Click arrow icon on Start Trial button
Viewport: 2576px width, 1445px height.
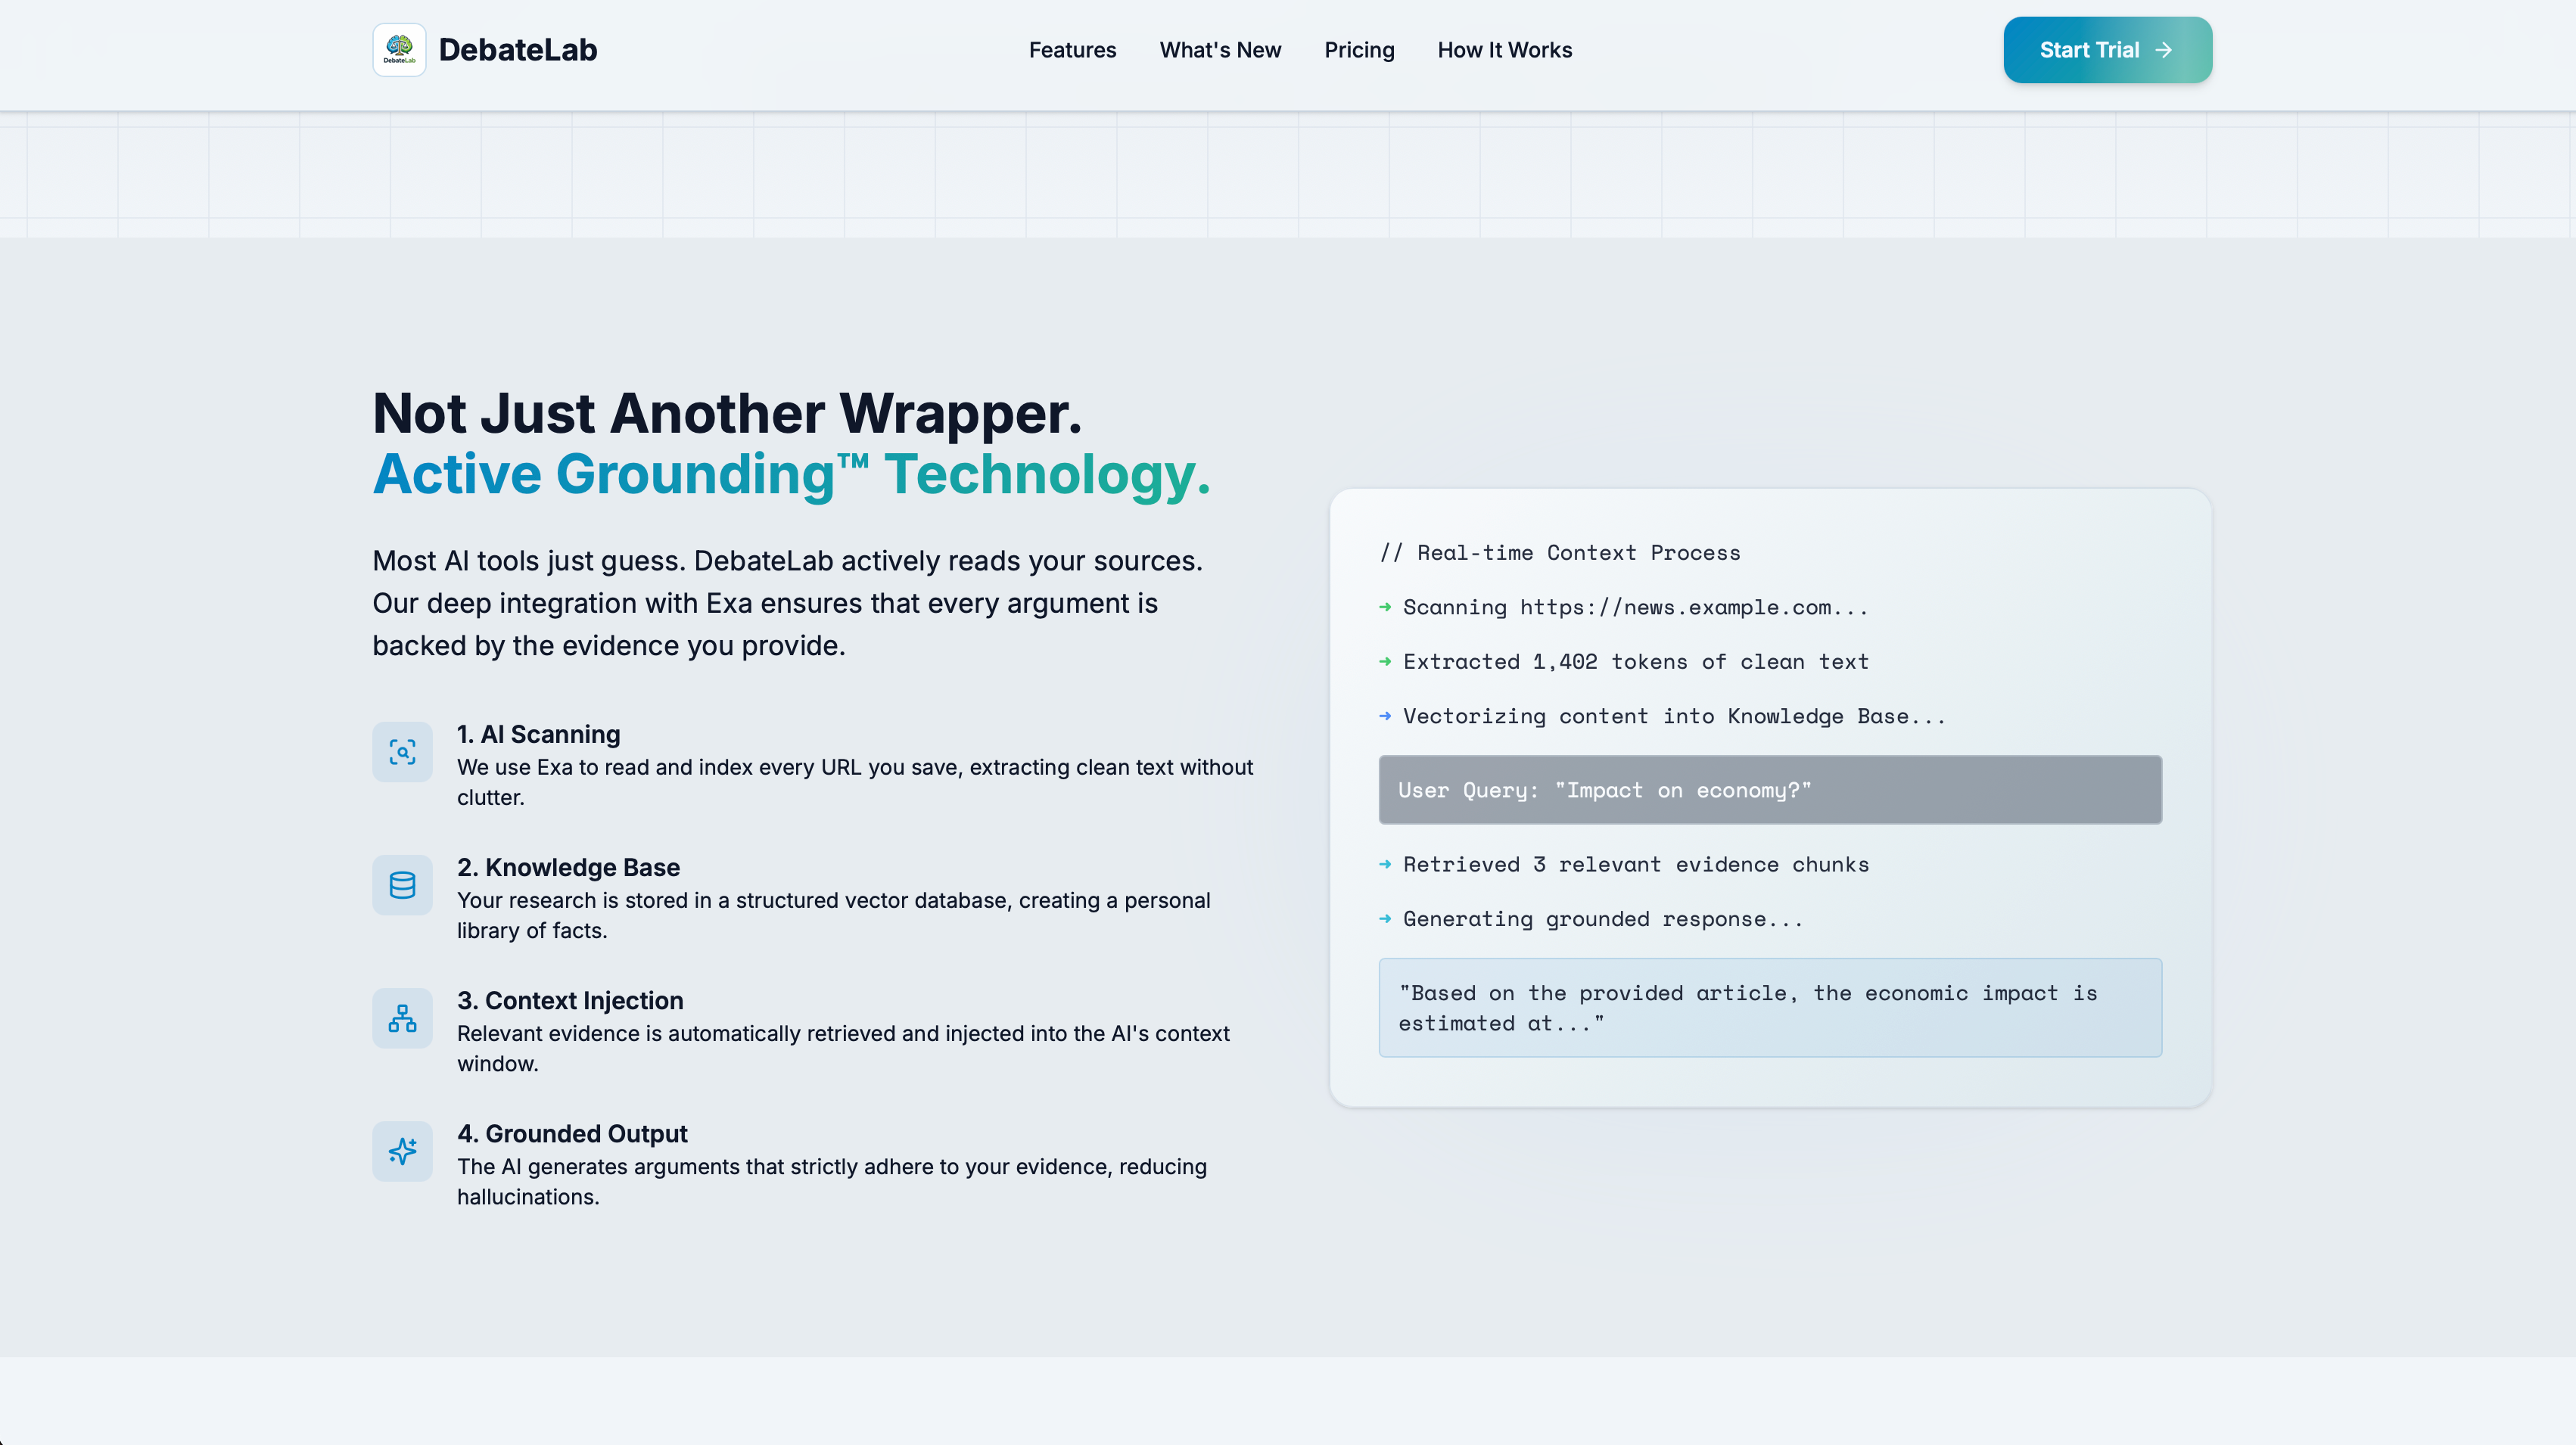[2163, 50]
